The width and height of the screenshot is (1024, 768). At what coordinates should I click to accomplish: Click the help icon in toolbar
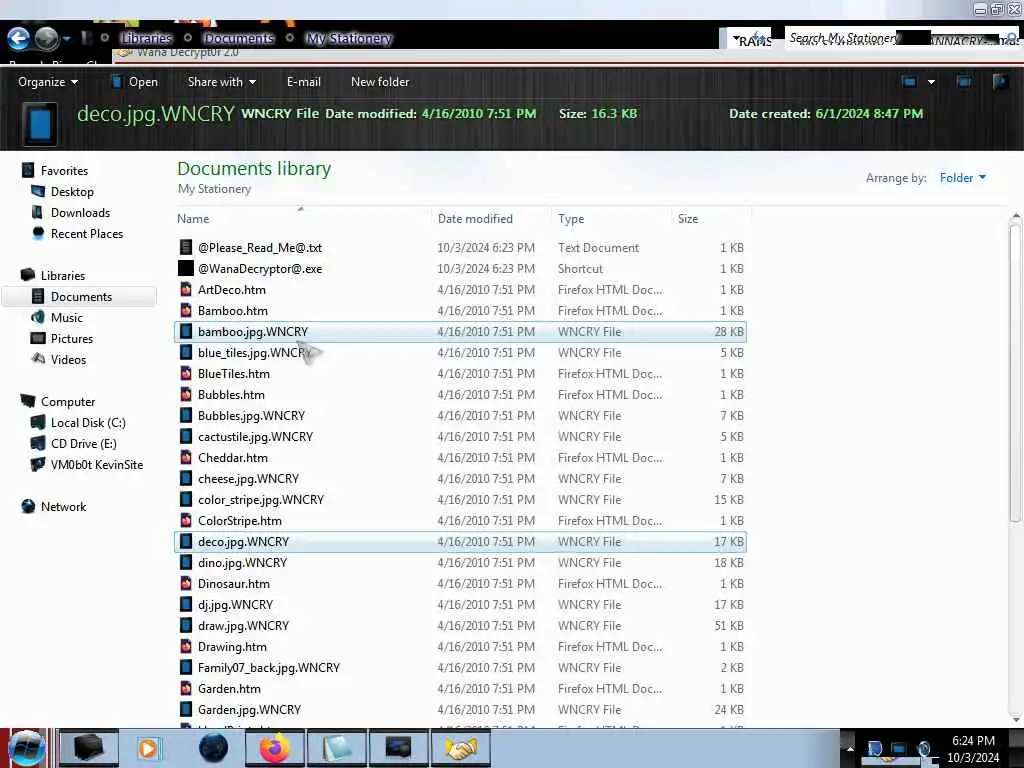tap(1000, 82)
